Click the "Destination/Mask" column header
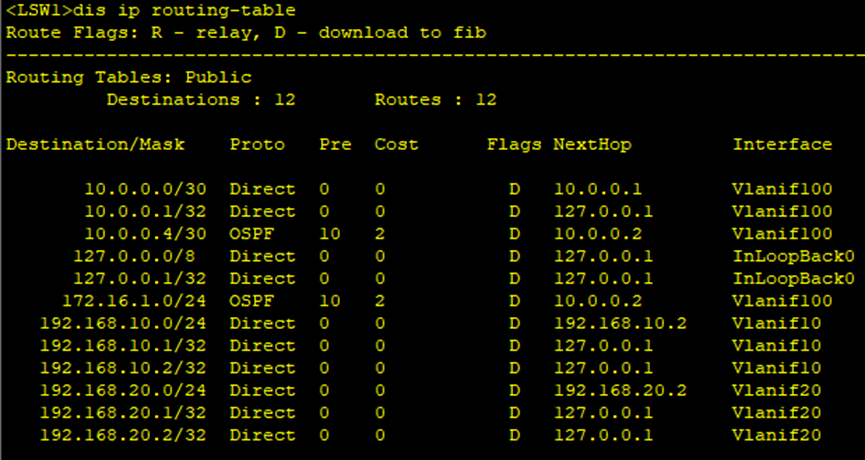This screenshot has height=460, width=865. (95, 145)
